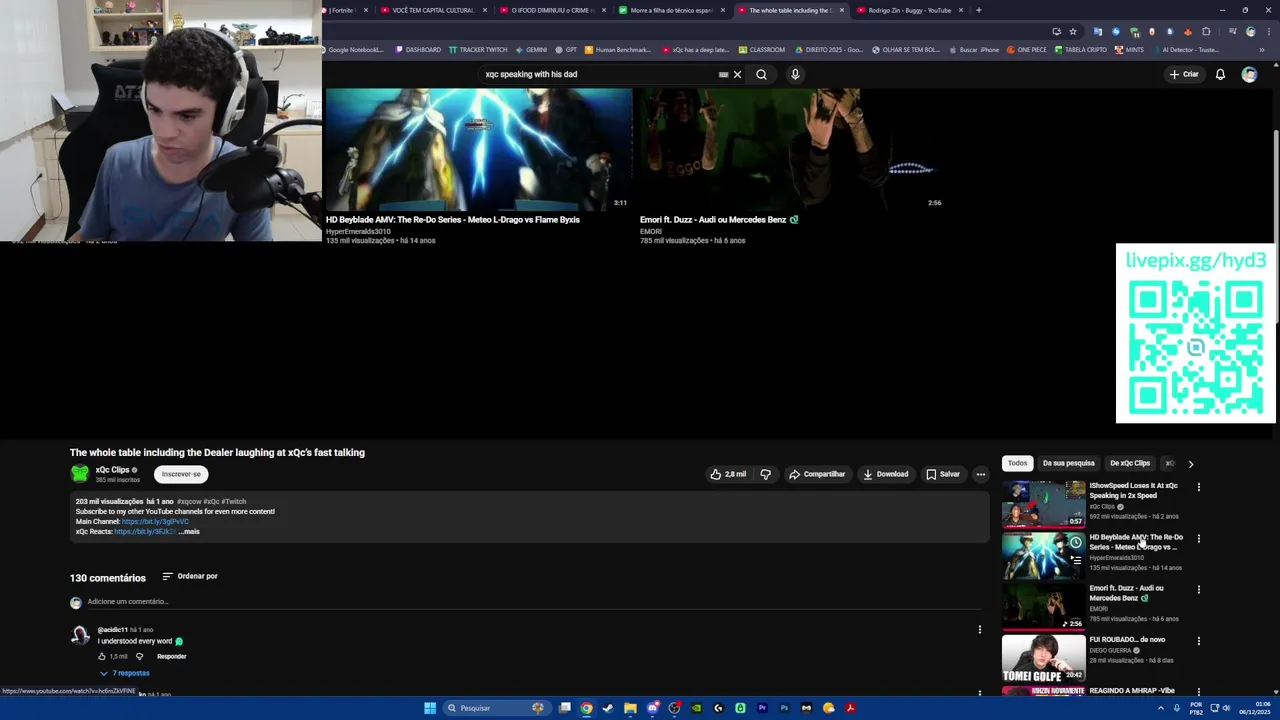The height and width of the screenshot is (720, 1280).
Task: Click Responder on @acidic11 comment
Action: tap(172, 656)
